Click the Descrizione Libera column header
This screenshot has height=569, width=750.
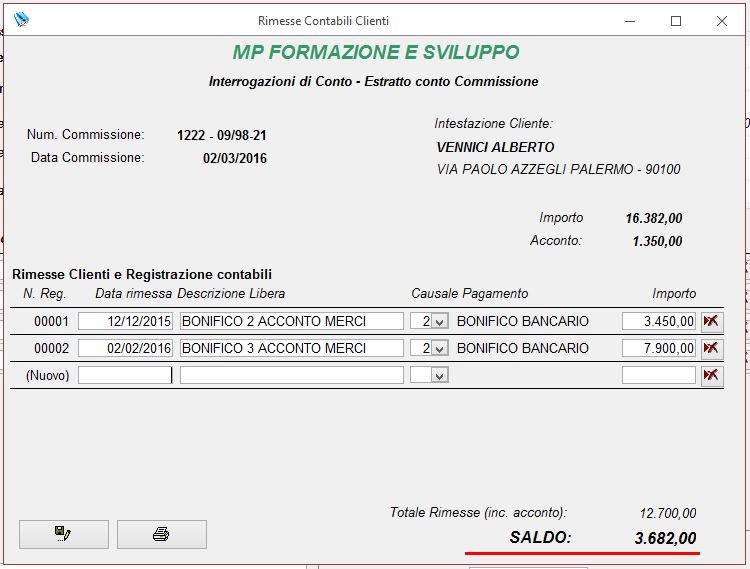[x=231, y=294]
